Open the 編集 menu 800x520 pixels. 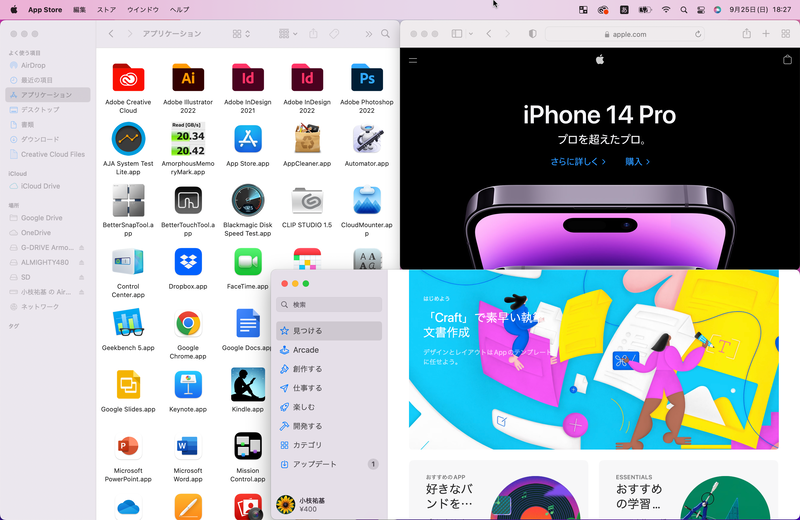pyautogui.click(x=80, y=9)
